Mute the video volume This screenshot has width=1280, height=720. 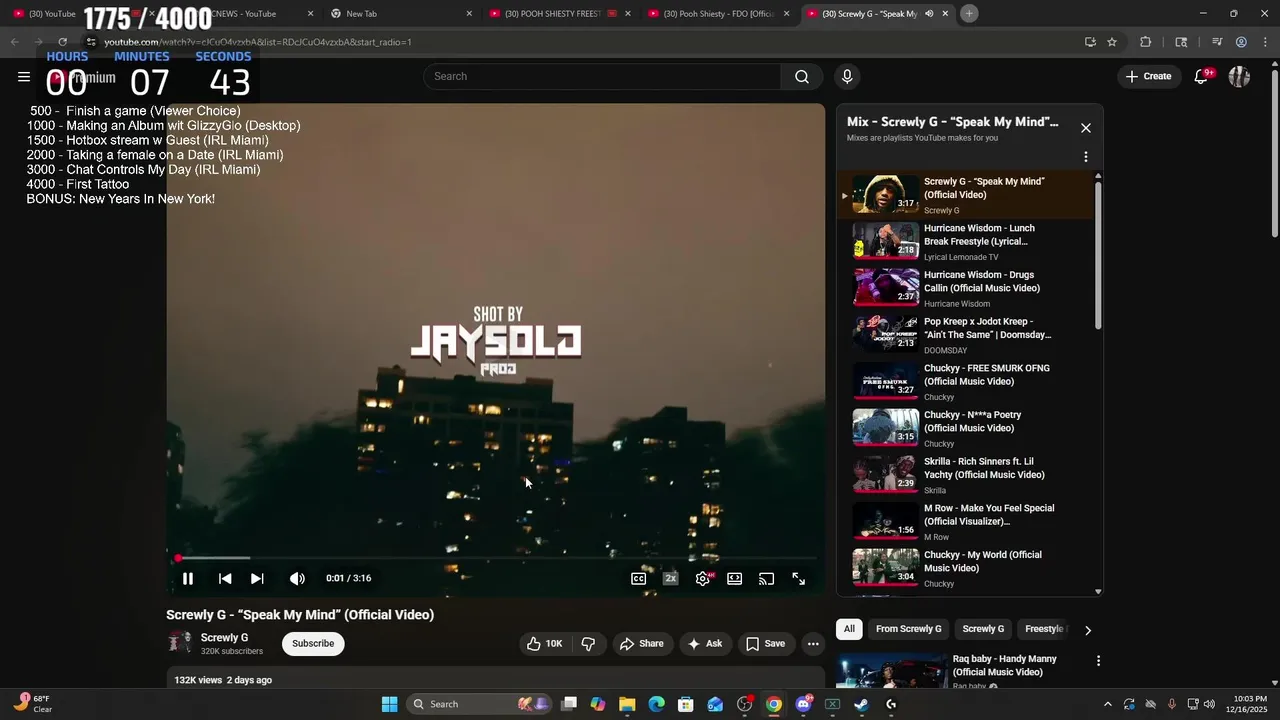[x=297, y=578]
